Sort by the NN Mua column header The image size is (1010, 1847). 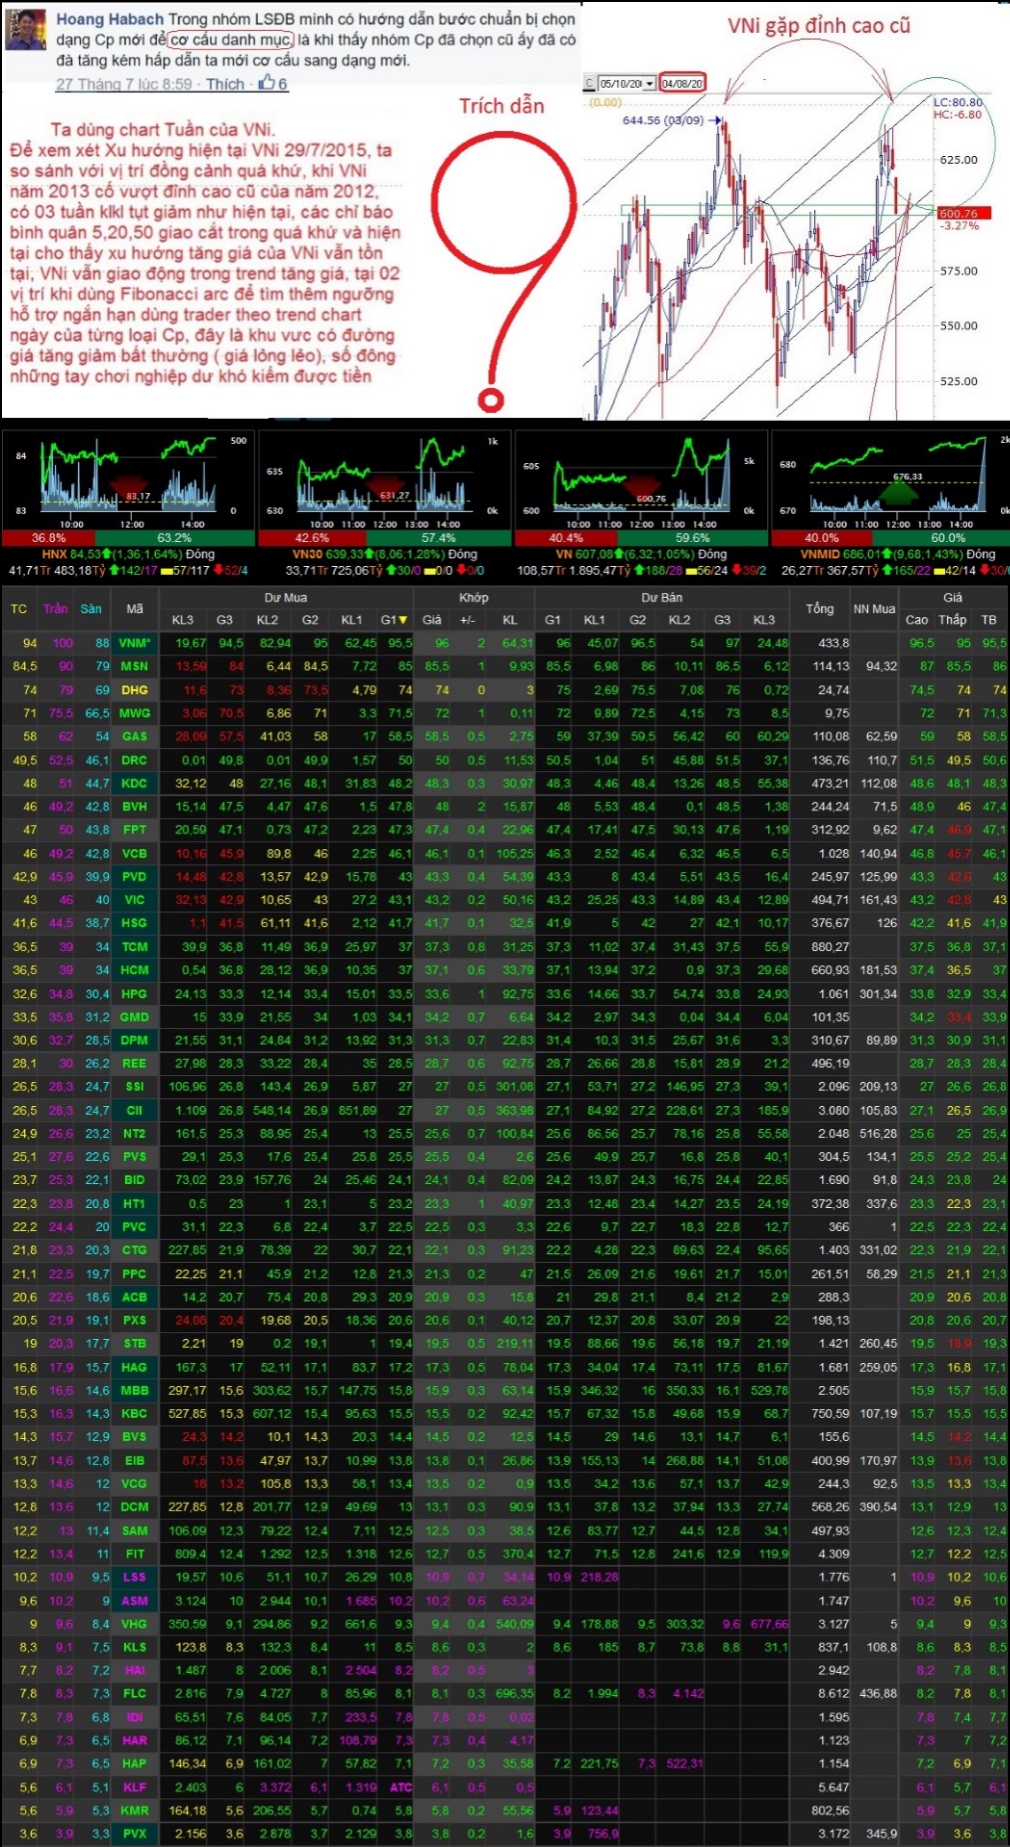coord(875,609)
